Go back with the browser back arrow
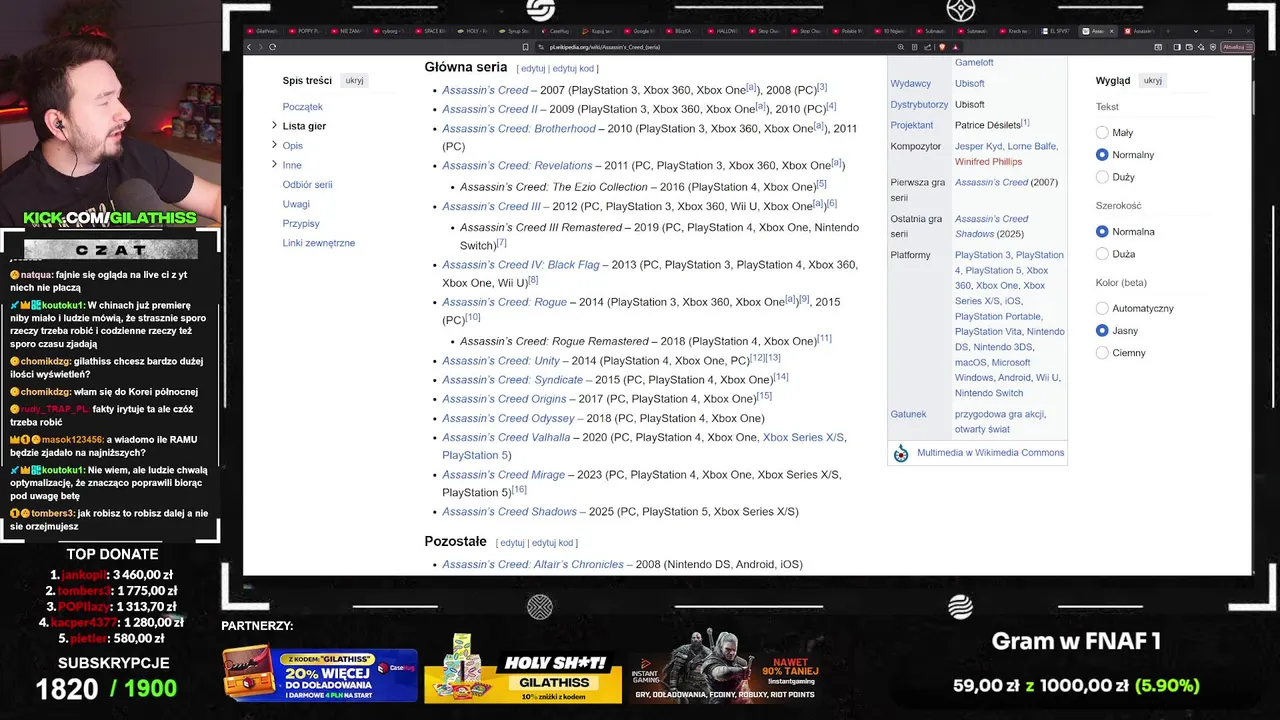The width and height of the screenshot is (1280, 720). 248,47
